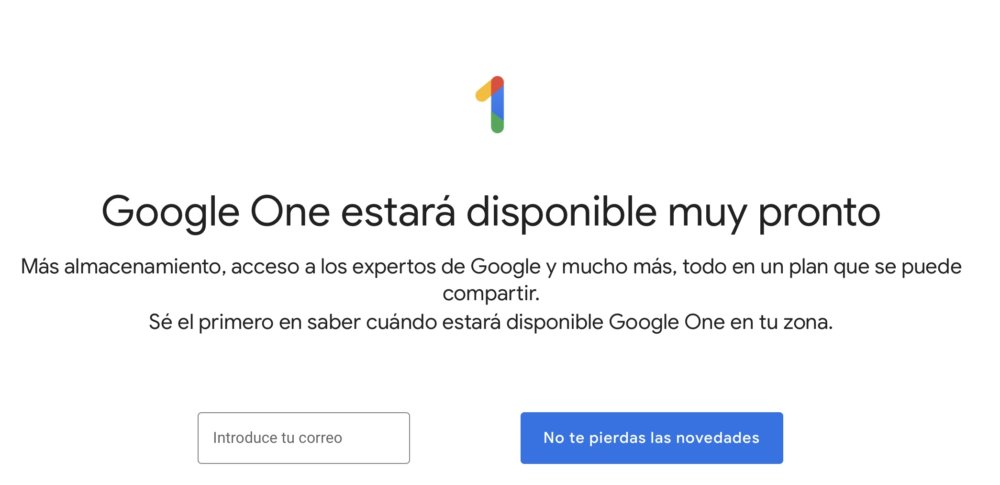The width and height of the screenshot is (1000, 485).
Task: Focus the 'Introduce tu correo' email field
Action: tap(304, 438)
